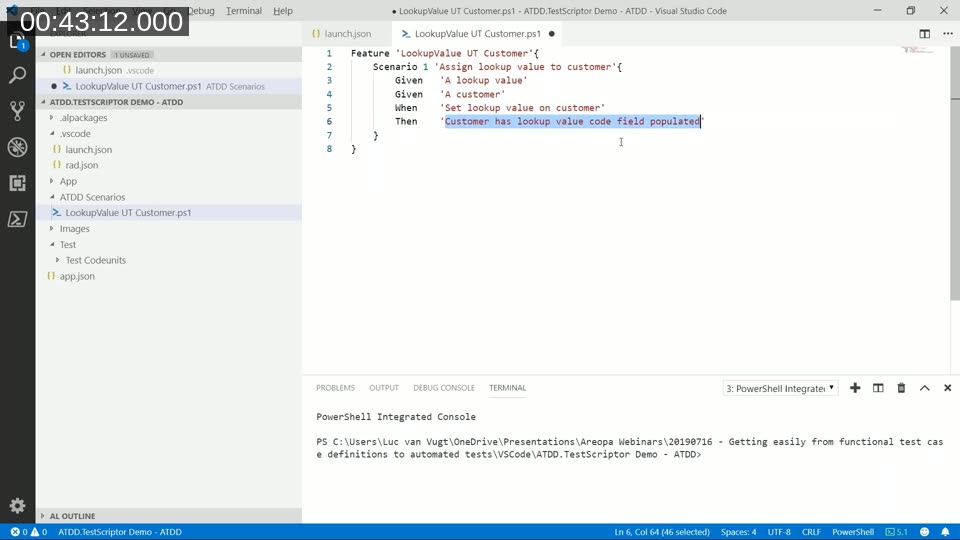The height and width of the screenshot is (540, 960).
Task: Click 'A lookup value' on line 3
Action: click(x=483, y=80)
